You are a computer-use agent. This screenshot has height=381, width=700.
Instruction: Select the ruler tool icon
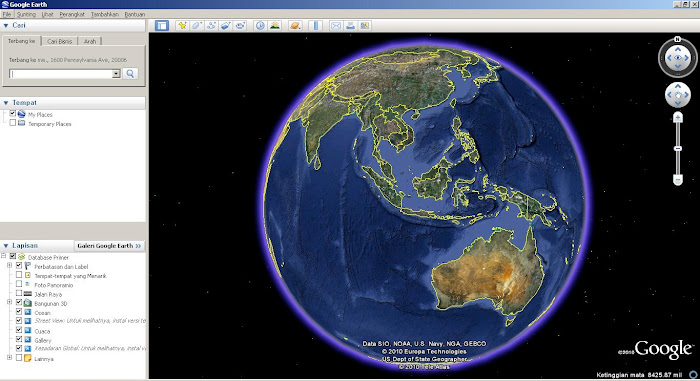(315, 26)
